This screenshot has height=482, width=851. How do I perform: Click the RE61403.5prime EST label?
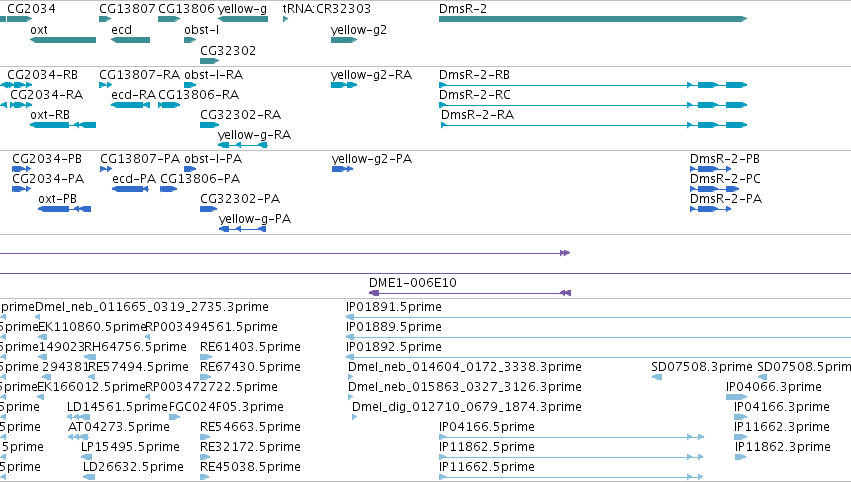(250, 347)
